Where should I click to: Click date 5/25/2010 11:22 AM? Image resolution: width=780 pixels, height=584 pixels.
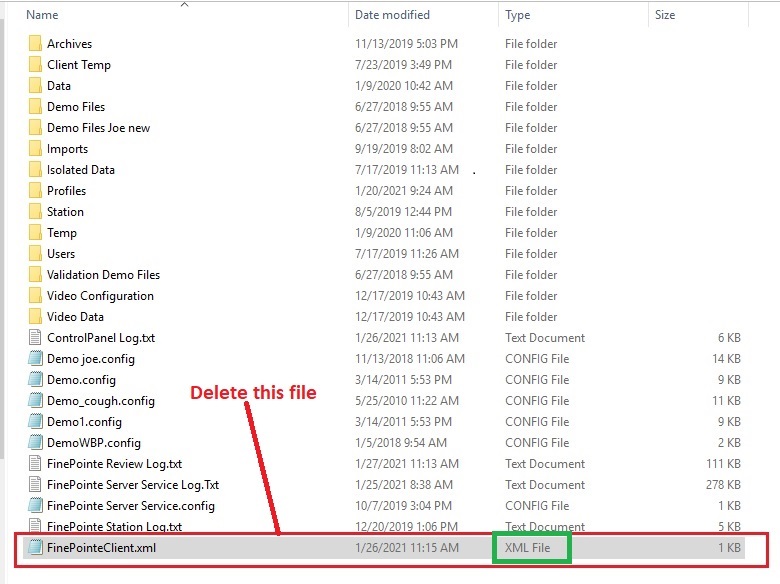pos(407,400)
